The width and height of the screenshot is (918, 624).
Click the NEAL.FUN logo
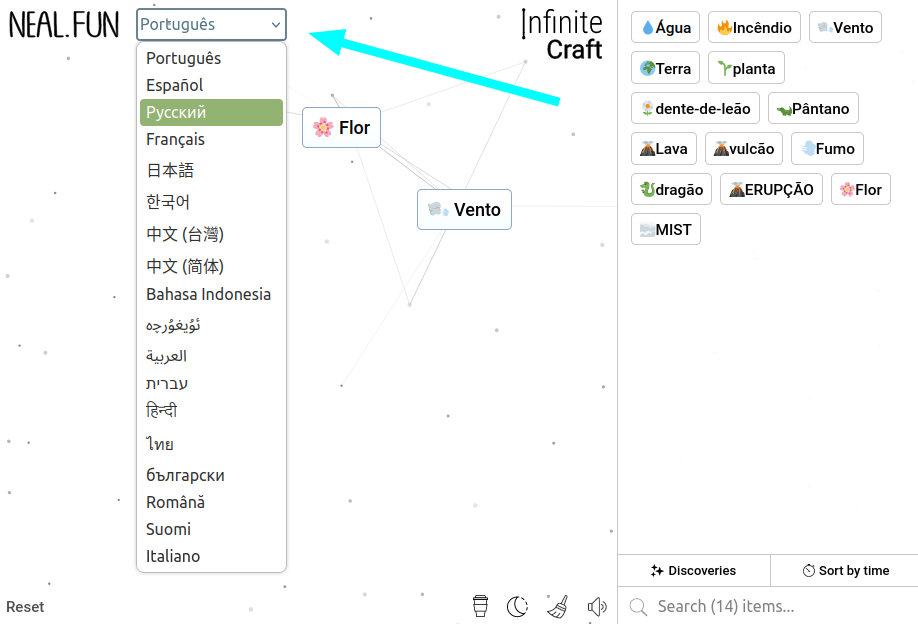click(64, 25)
